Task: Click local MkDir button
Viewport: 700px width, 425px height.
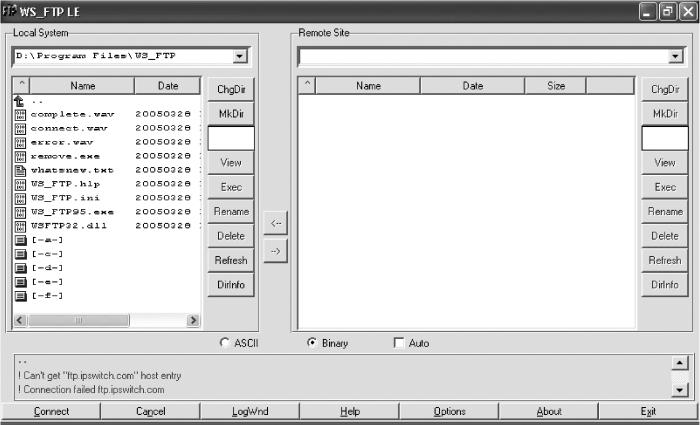Action: click(231, 113)
